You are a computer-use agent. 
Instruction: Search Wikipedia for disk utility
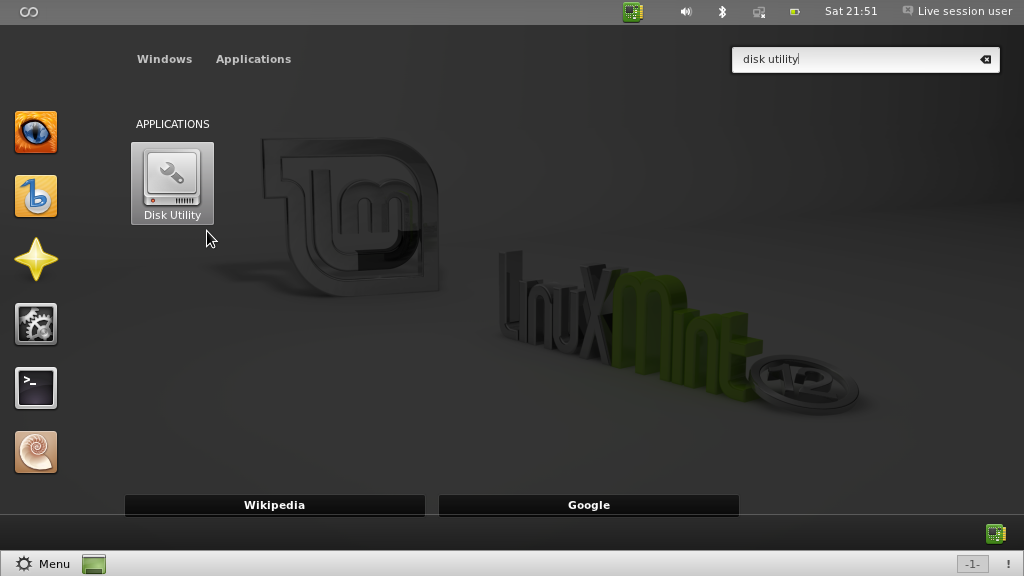pos(275,505)
